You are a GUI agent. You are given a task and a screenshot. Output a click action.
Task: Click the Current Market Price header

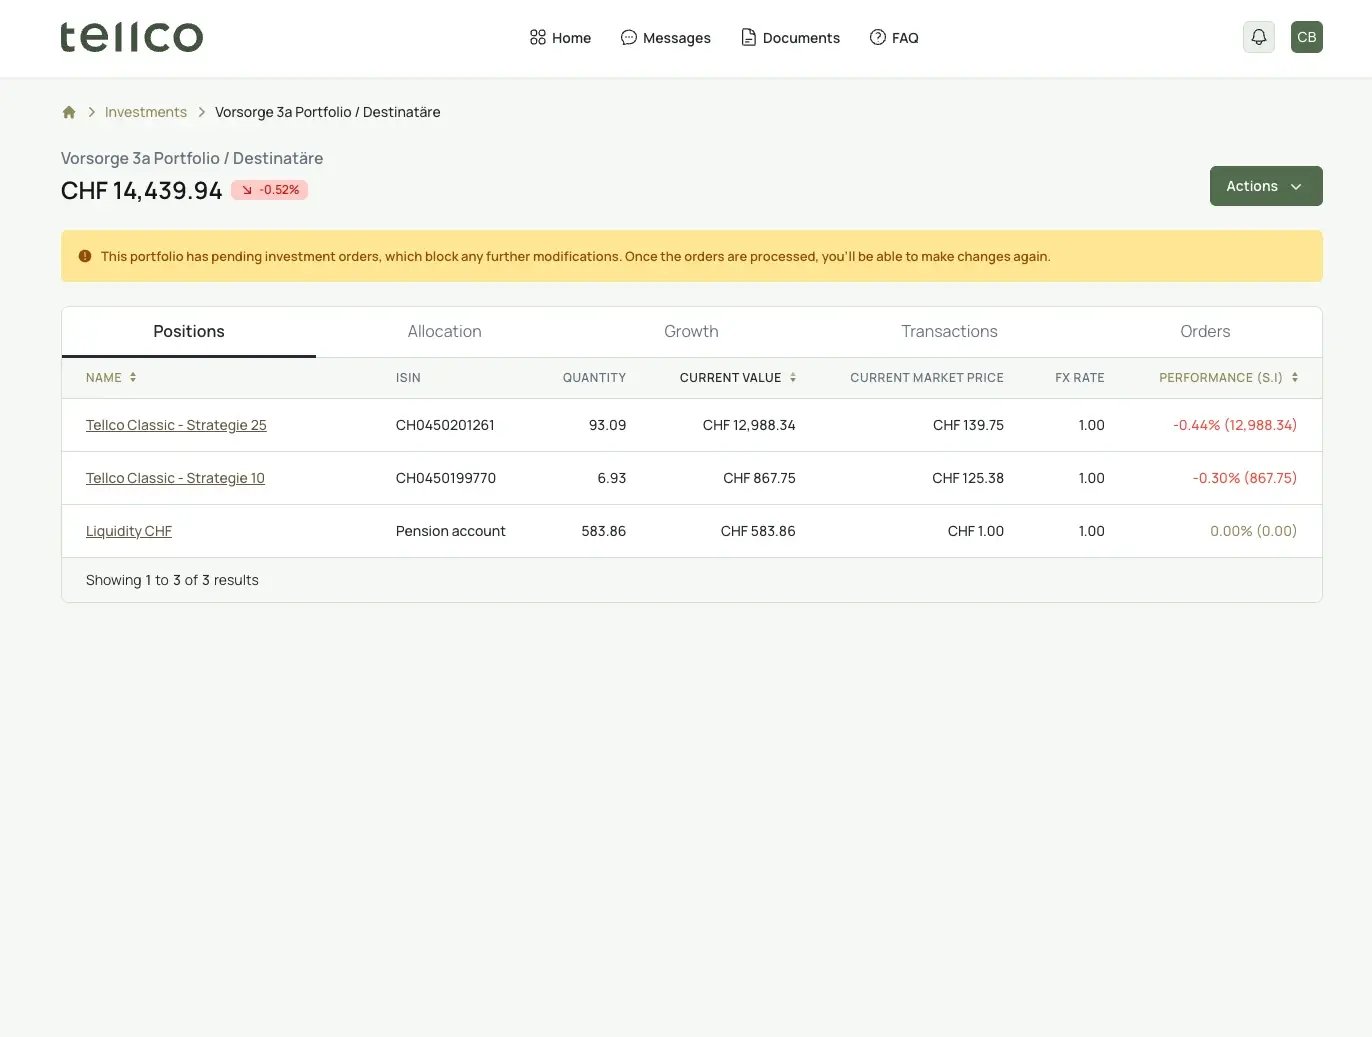point(927,378)
